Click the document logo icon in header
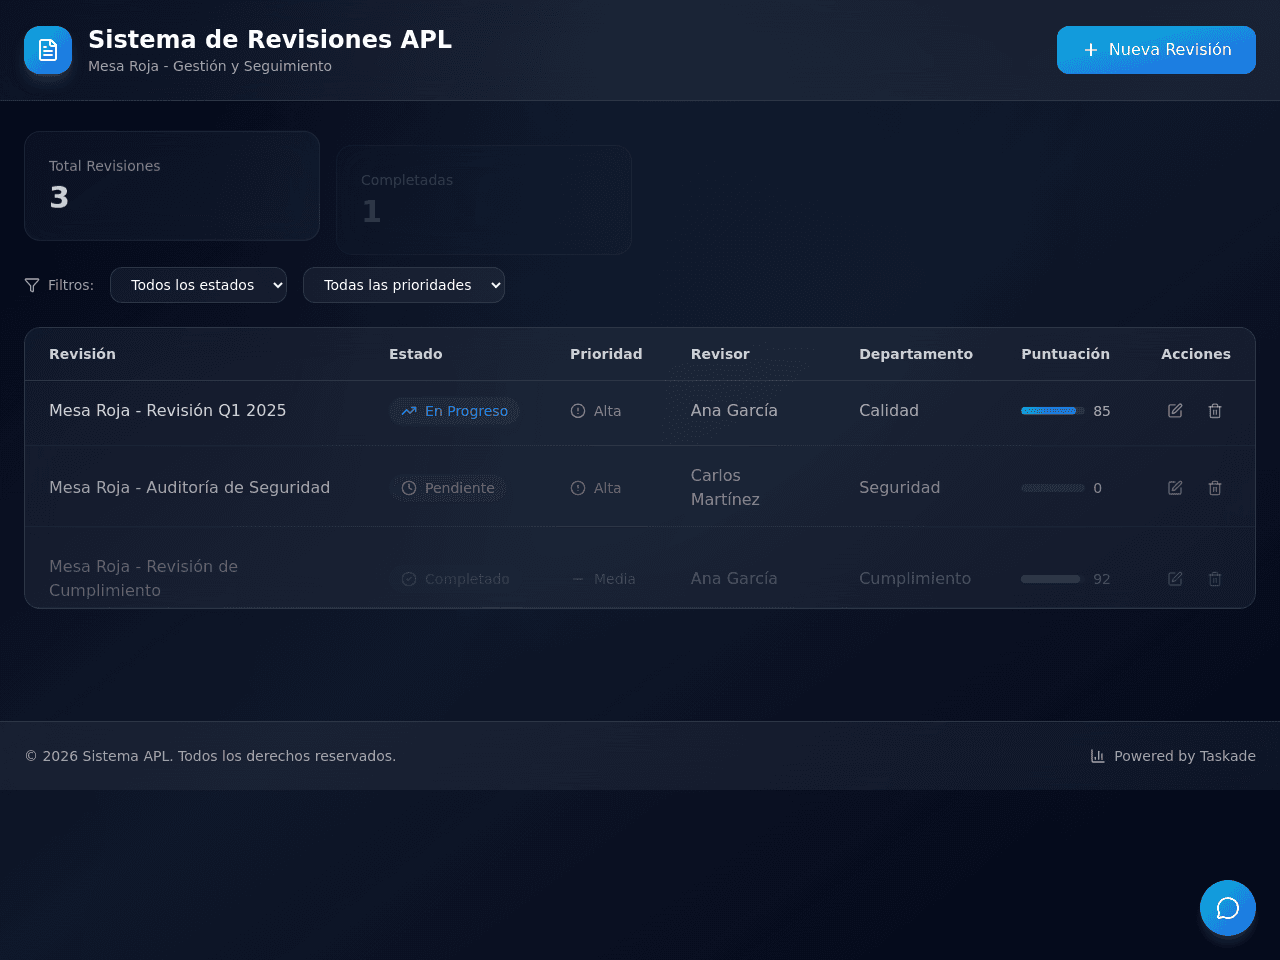1280x960 pixels. point(48,50)
